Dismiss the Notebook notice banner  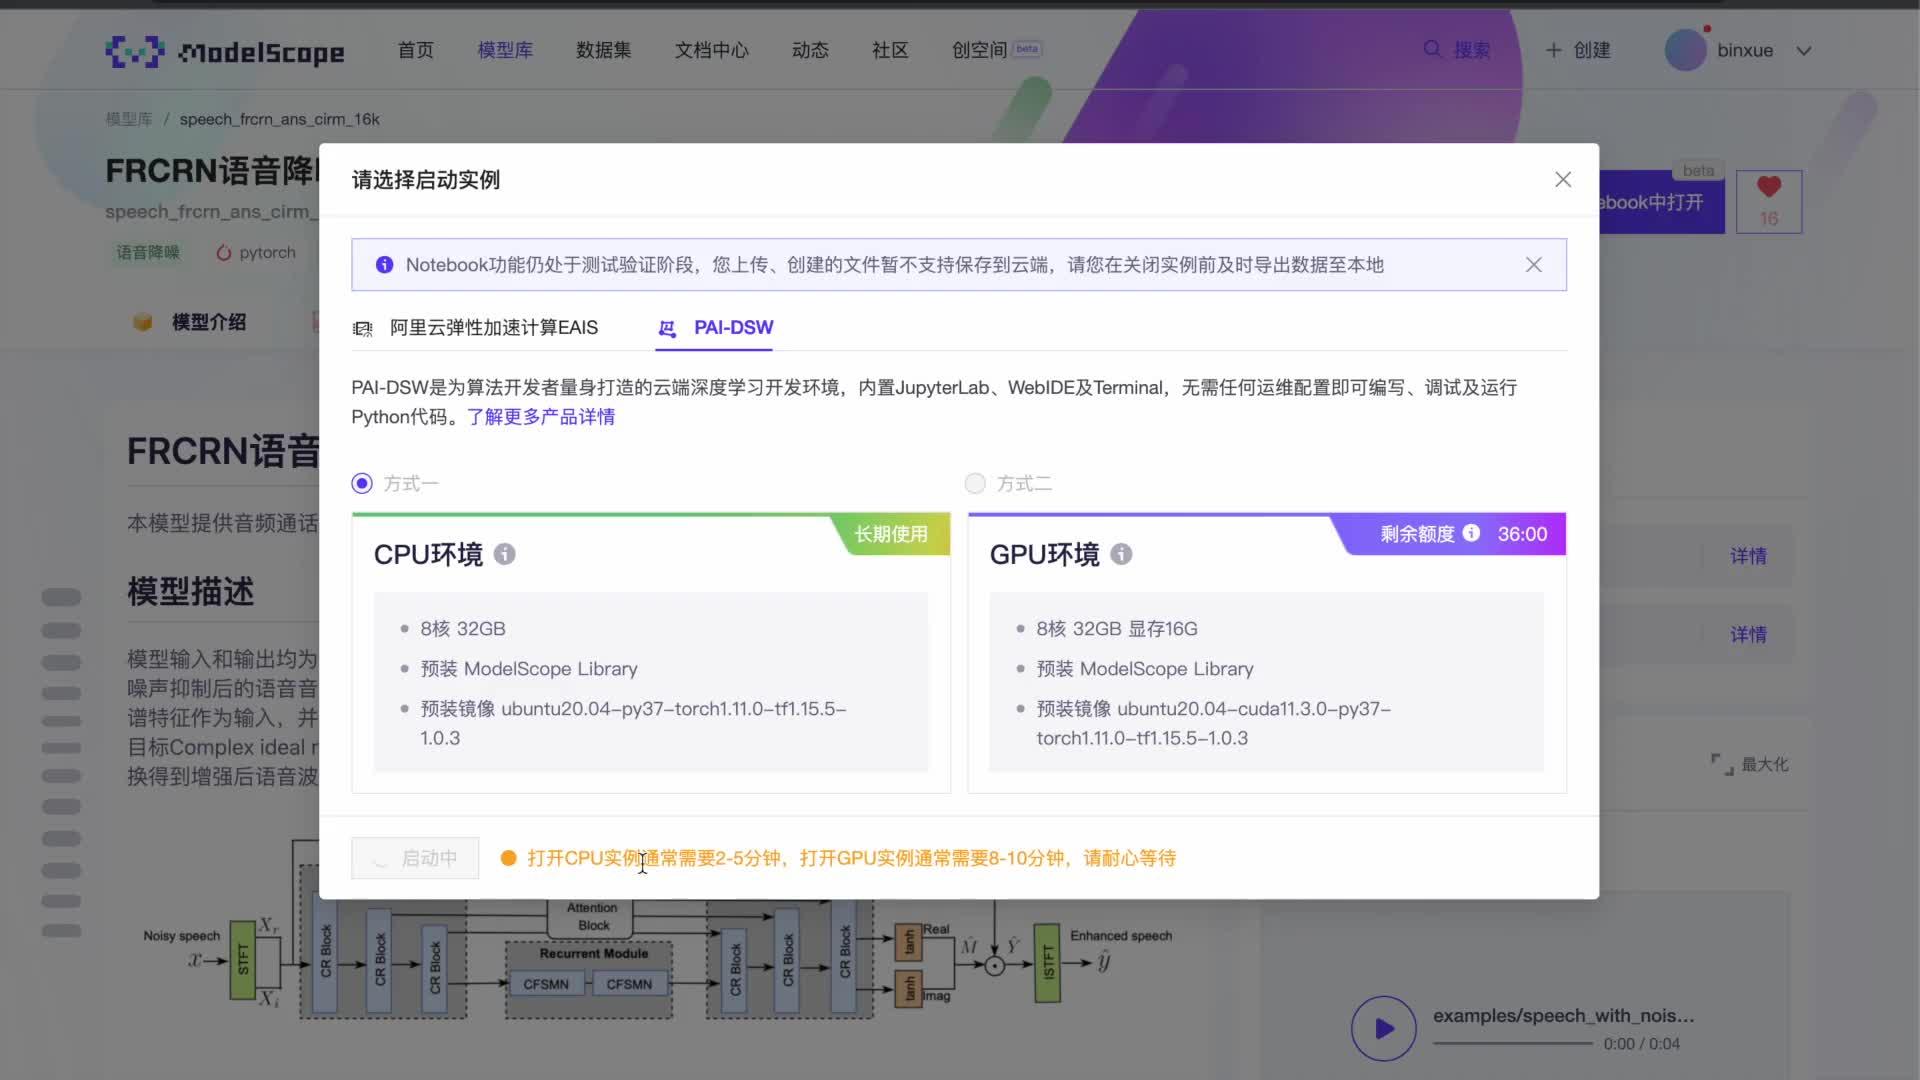[1533, 265]
